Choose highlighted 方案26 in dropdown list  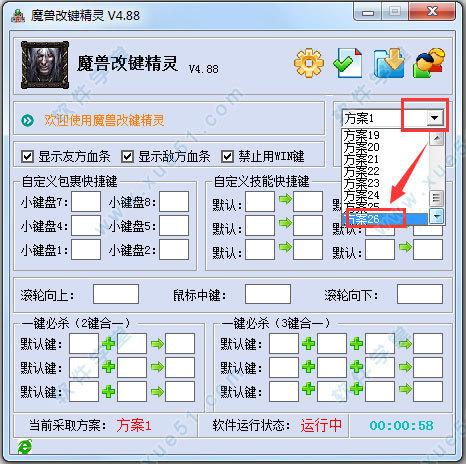(x=385, y=219)
